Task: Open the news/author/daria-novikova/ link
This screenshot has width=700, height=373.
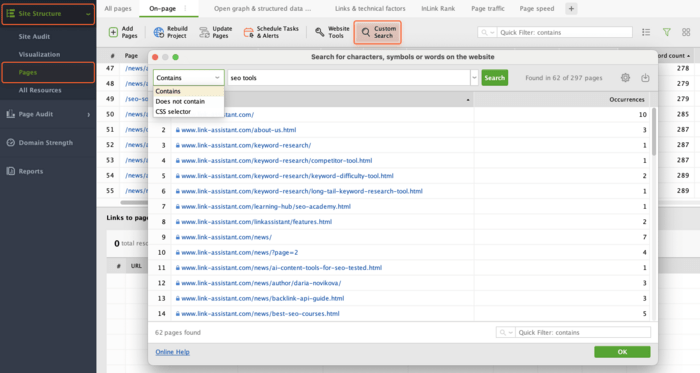Action: click(261, 283)
